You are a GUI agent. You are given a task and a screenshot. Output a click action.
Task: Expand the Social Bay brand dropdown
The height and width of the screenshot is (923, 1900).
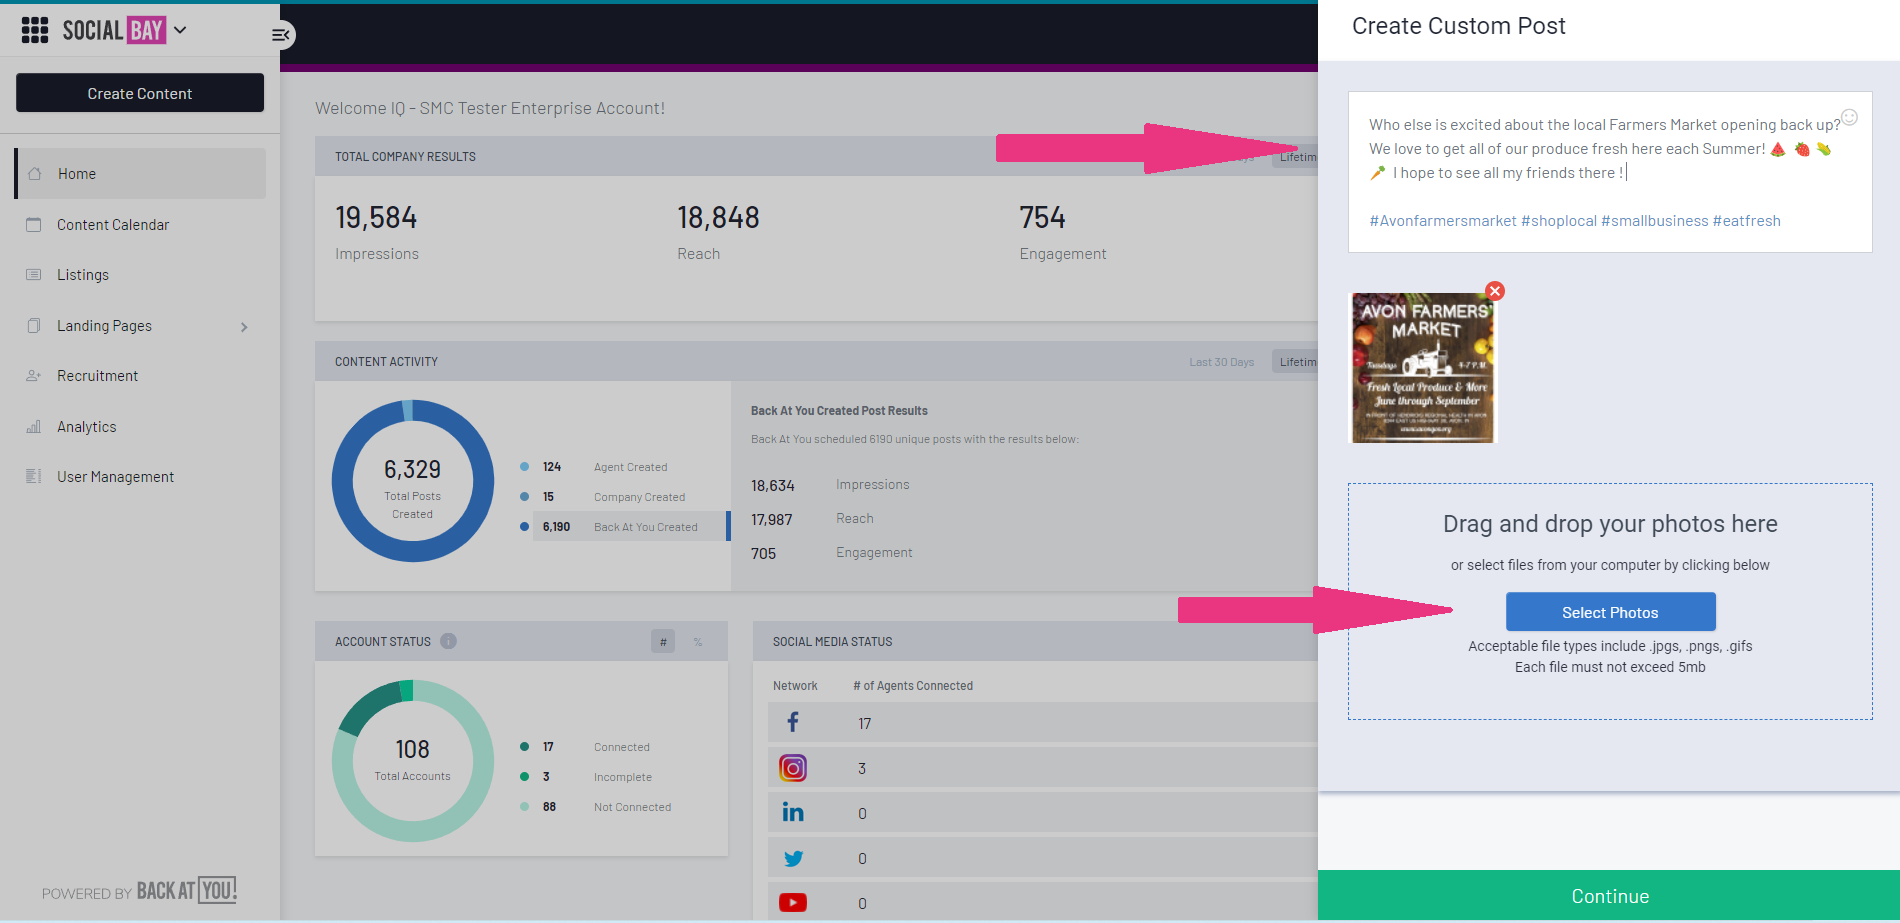coord(180,30)
